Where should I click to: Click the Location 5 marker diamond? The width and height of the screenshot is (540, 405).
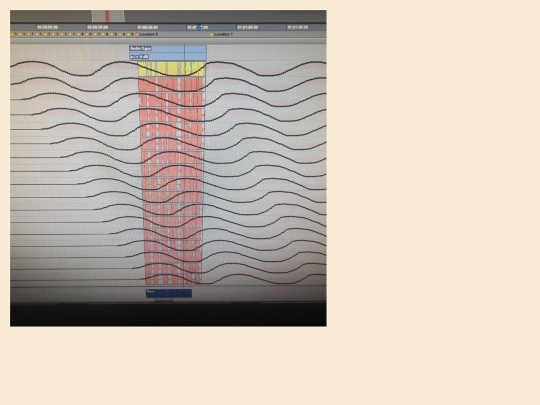pyautogui.click(x=137, y=34)
